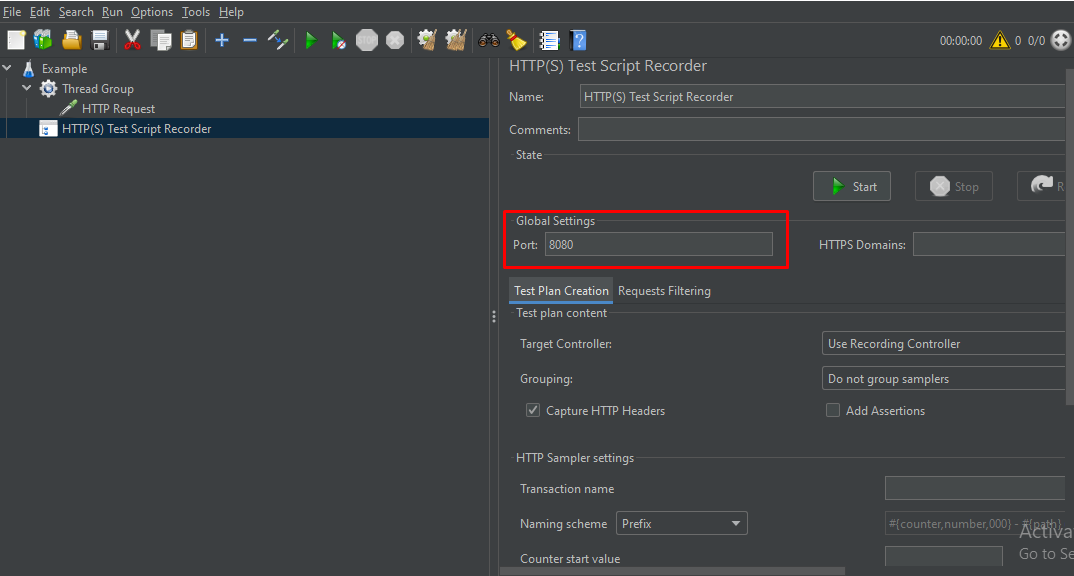Image resolution: width=1074 pixels, height=576 pixels.
Task: Switch to Requests Filtering tab
Action: click(x=664, y=291)
